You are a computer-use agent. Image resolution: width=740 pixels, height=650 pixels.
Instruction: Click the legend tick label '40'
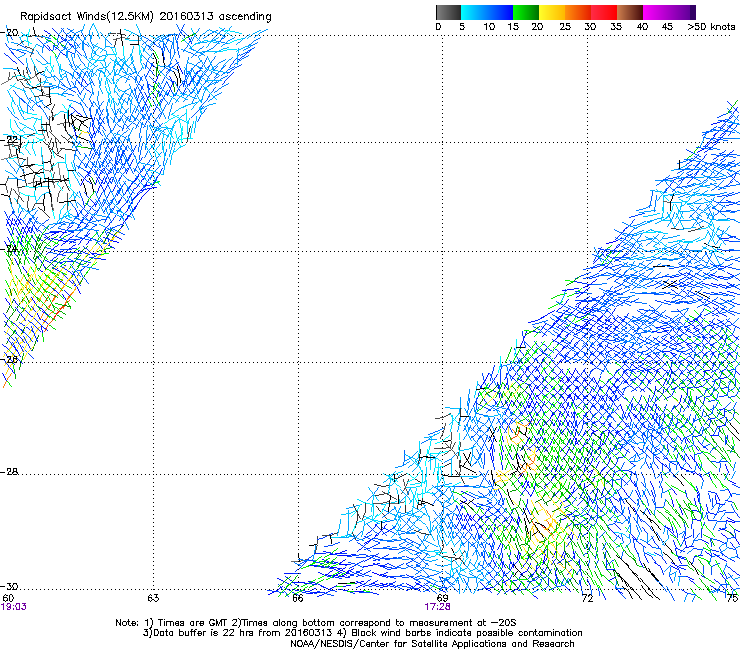(642, 27)
